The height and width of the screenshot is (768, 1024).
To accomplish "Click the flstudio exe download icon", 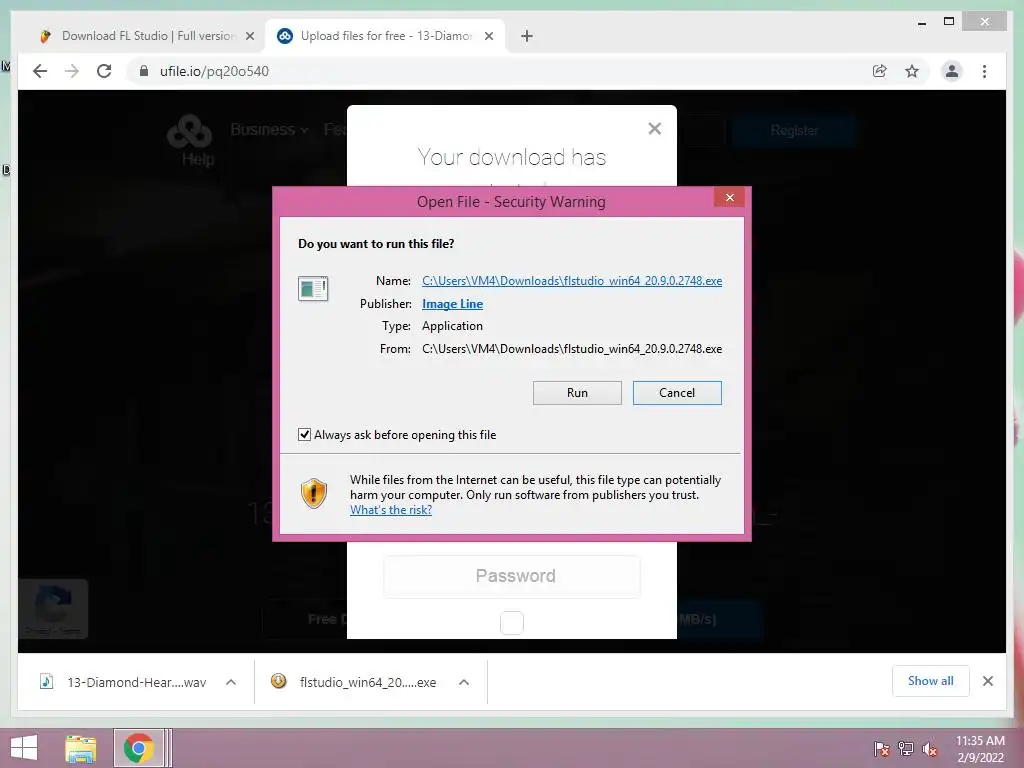I will (x=279, y=681).
